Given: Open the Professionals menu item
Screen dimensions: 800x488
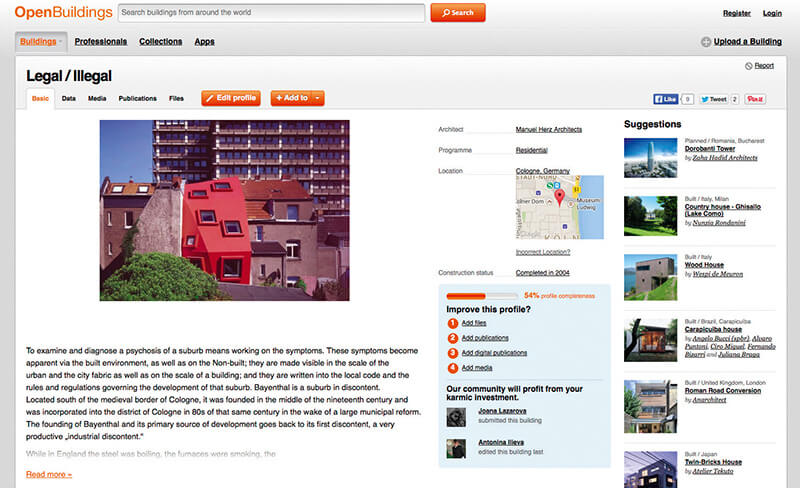Looking at the screenshot, I should tap(101, 42).
